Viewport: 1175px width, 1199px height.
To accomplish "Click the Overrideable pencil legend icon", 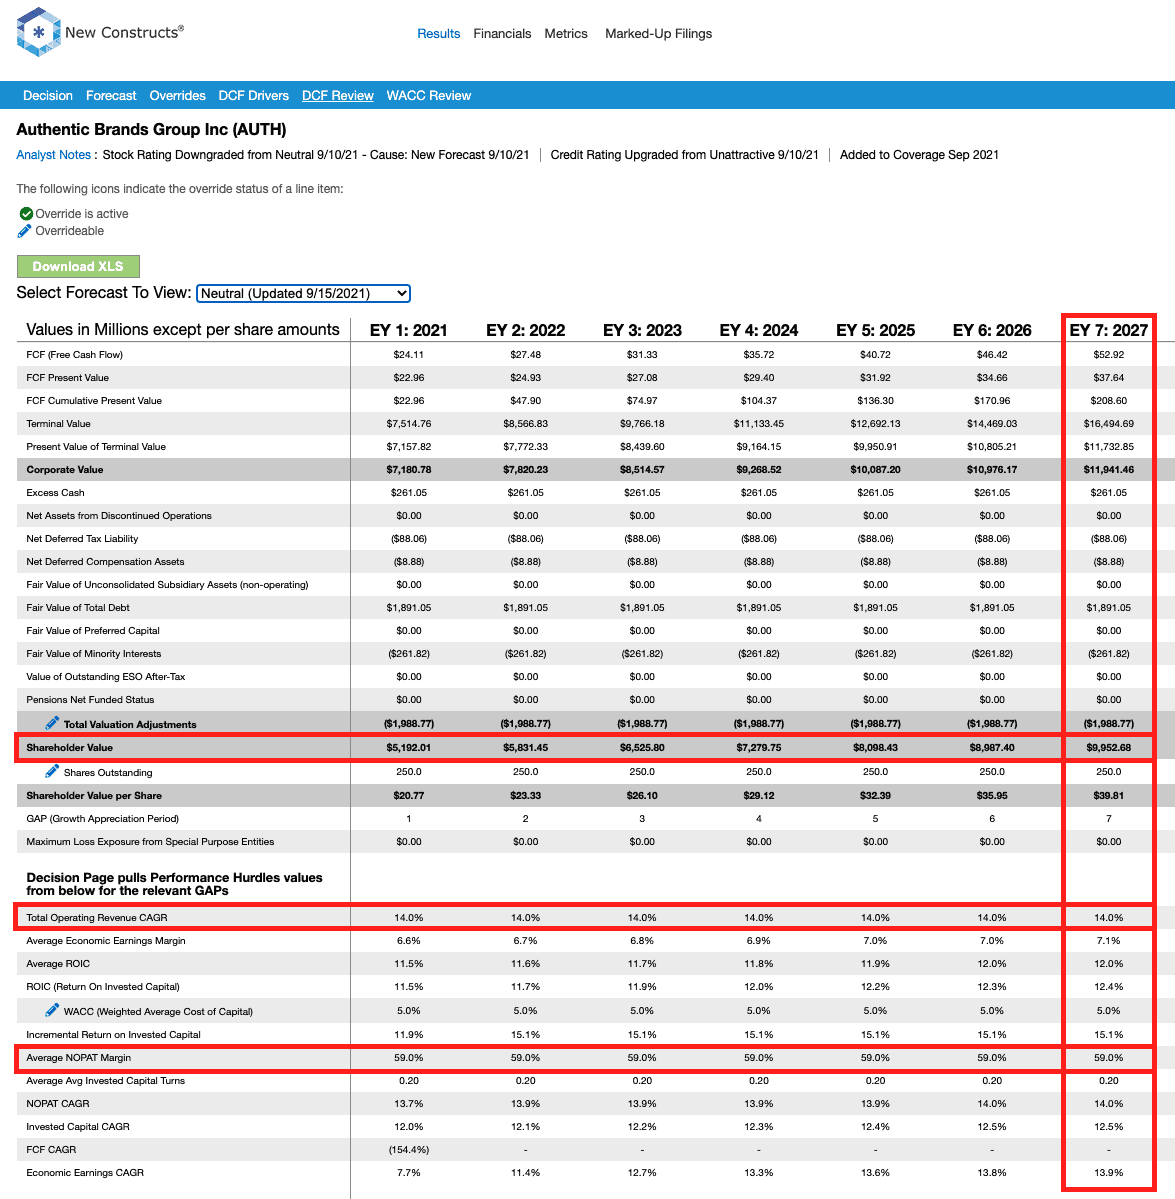I will (25, 231).
